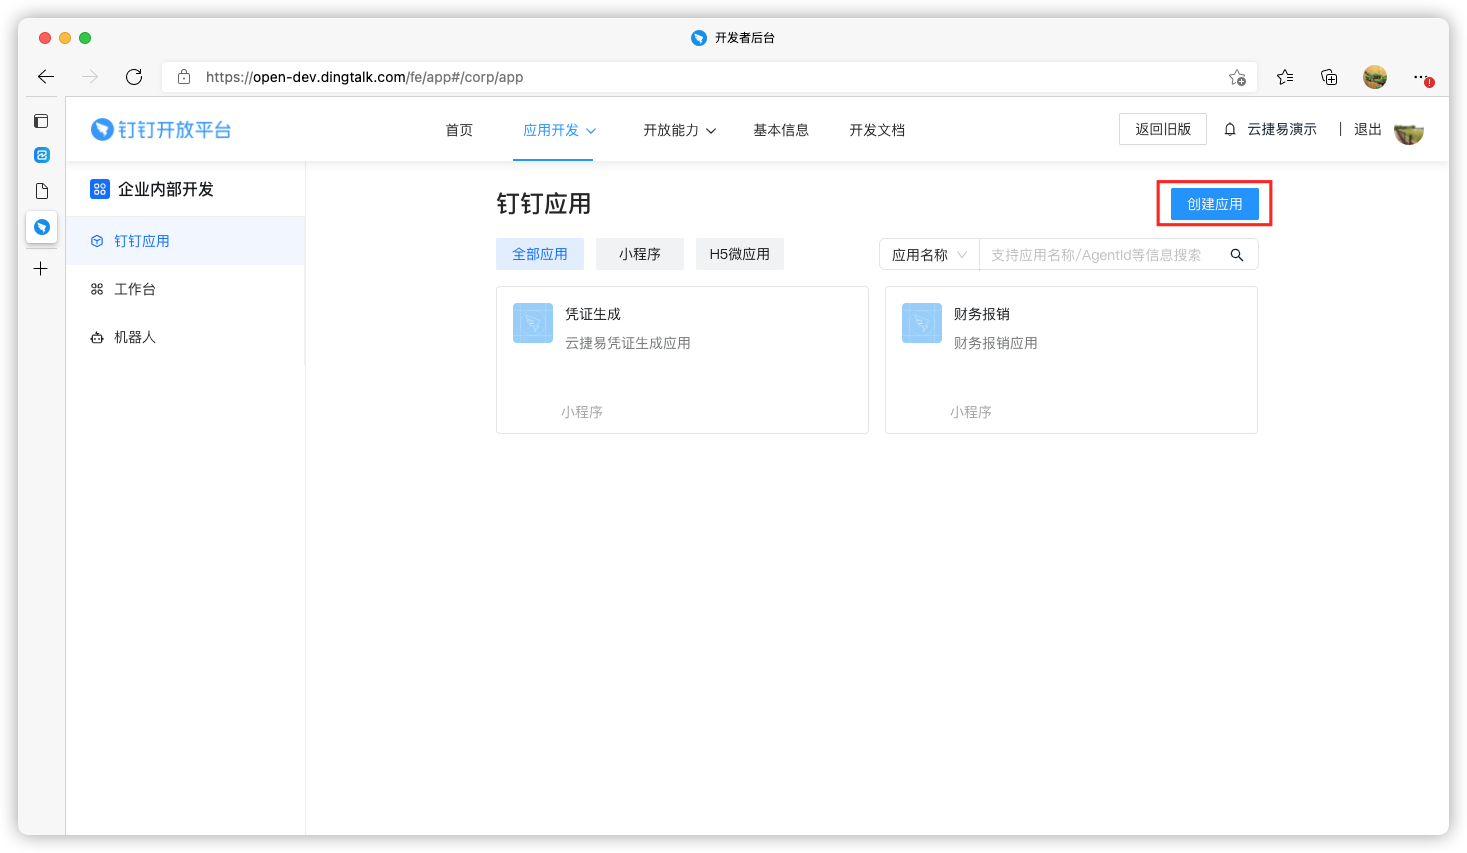Reload the page with refresh icon
This screenshot has height=853, width=1467.
click(134, 77)
